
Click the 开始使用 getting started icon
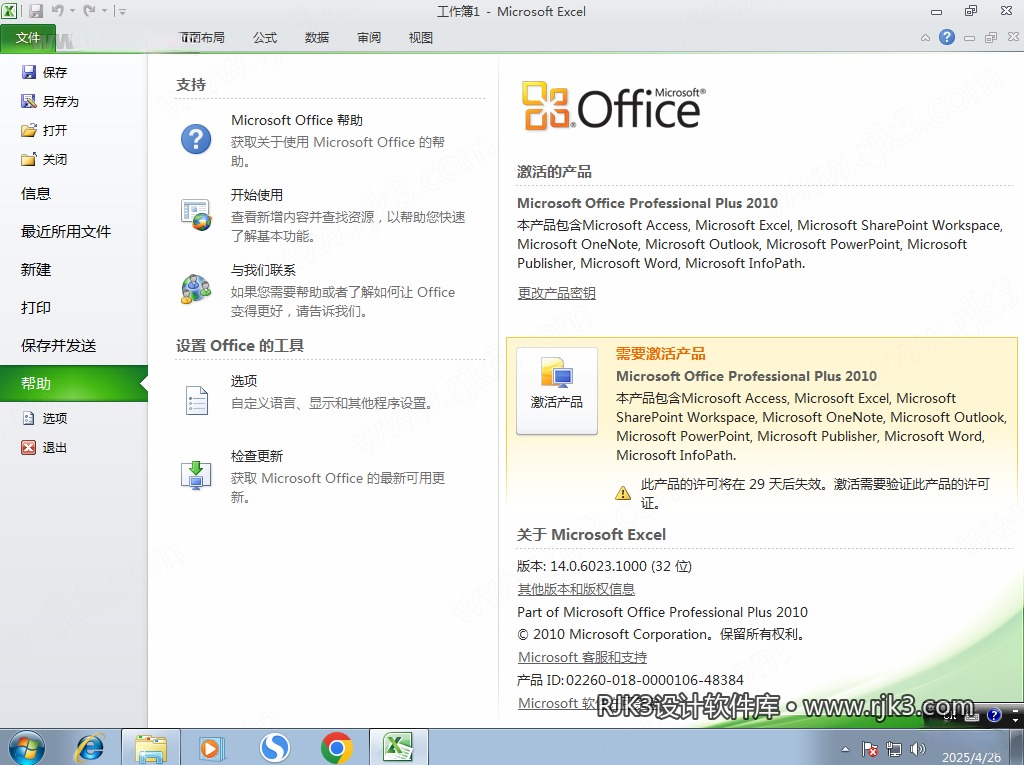pos(196,215)
